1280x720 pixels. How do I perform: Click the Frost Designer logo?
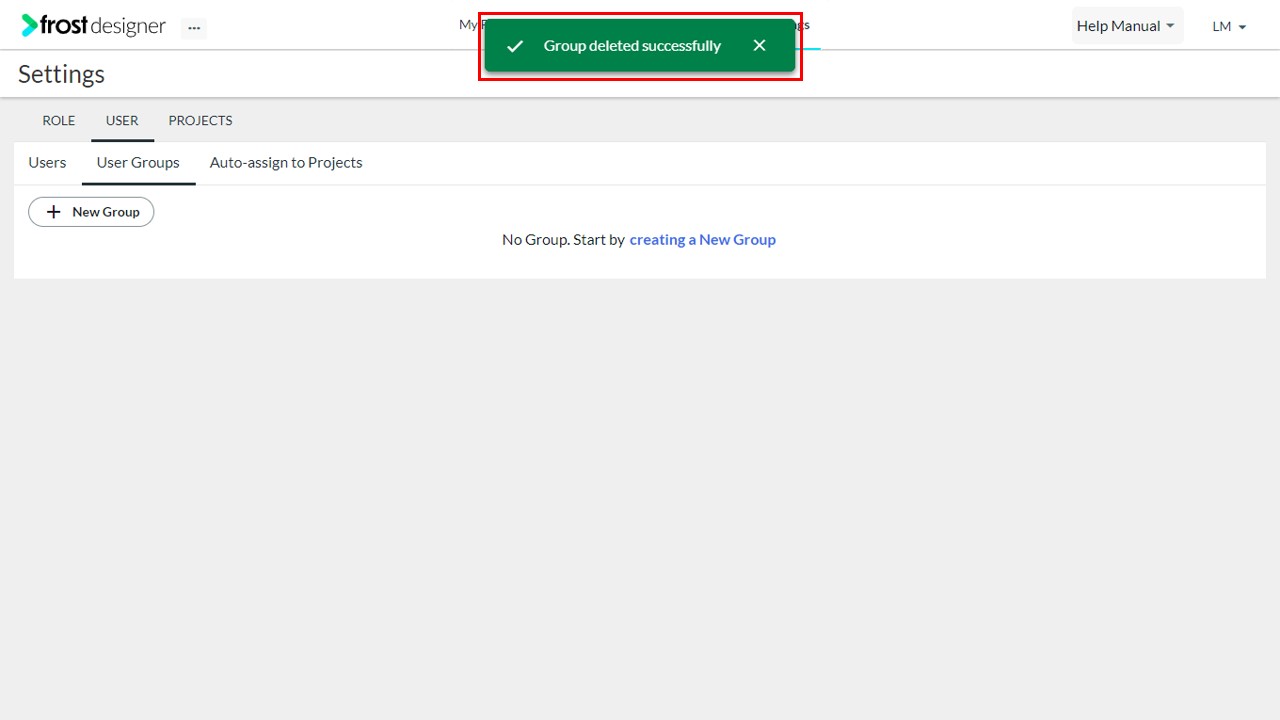pyautogui.click(x=94, y=26)
